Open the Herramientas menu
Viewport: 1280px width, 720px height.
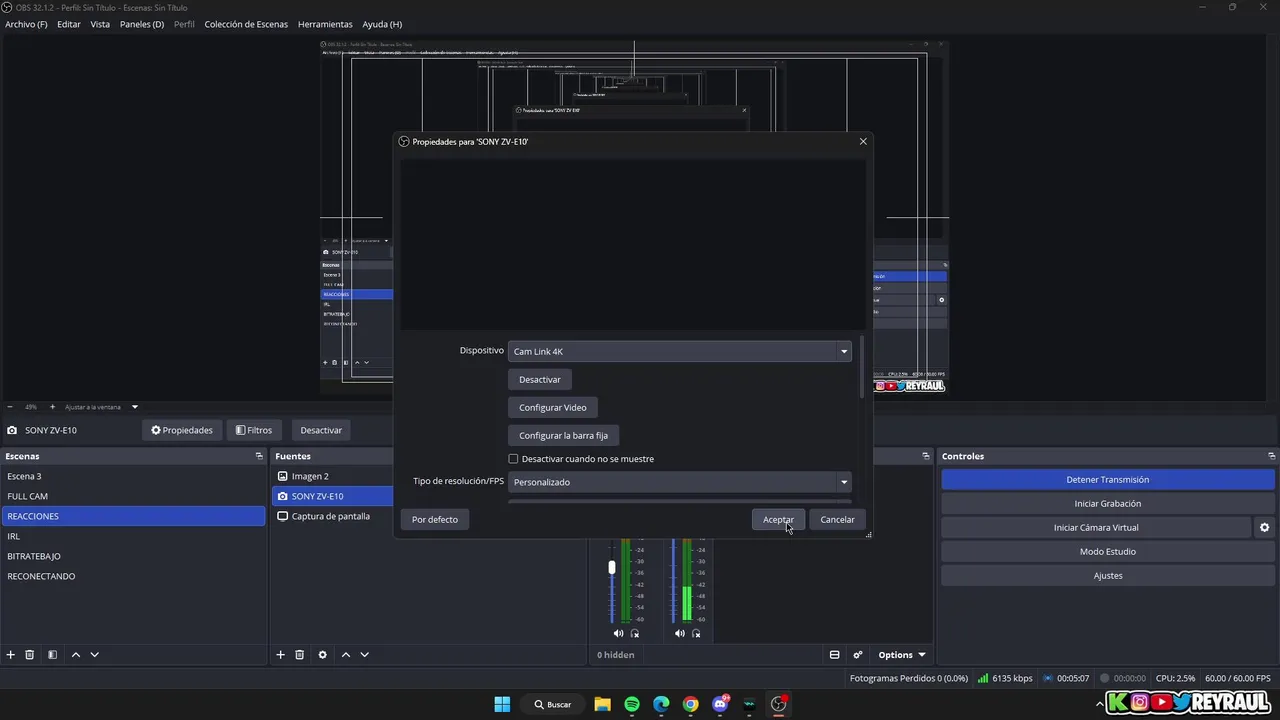[x=325, y=24]
